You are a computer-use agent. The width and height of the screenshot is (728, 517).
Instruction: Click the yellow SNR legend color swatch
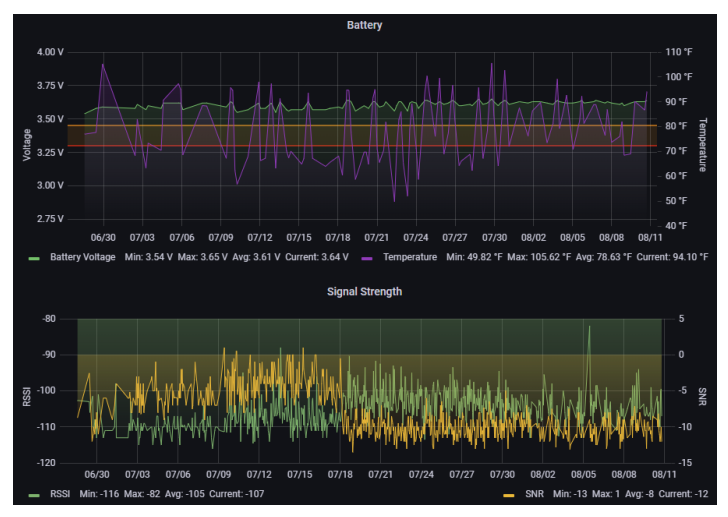(510, 494)
